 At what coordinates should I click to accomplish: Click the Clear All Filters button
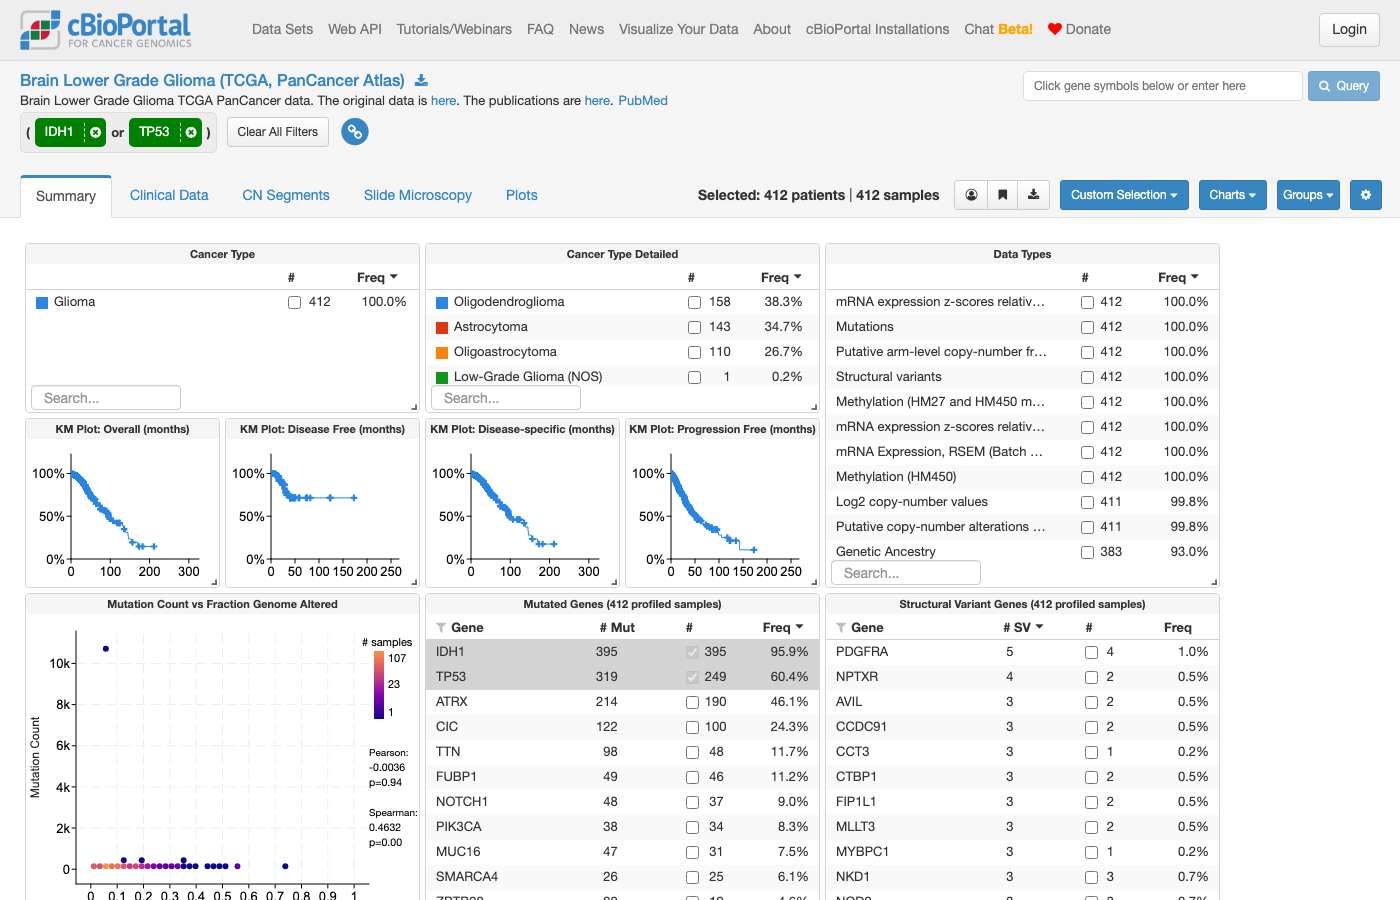click(278, 132)
